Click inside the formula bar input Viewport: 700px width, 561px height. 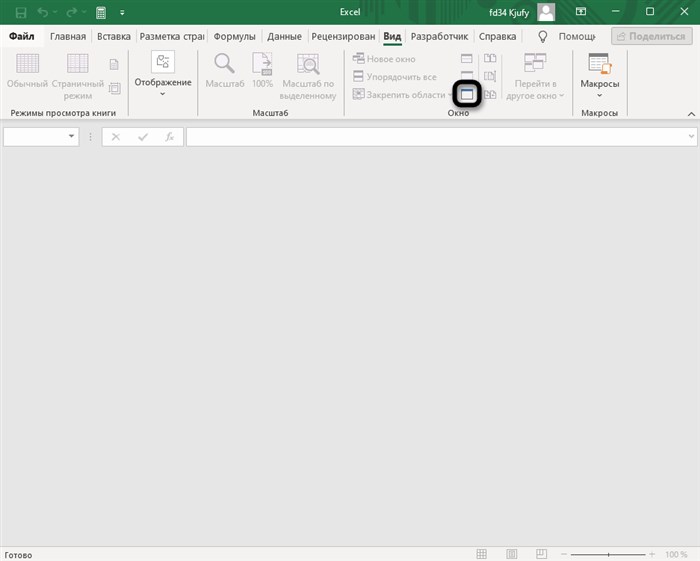437,137
